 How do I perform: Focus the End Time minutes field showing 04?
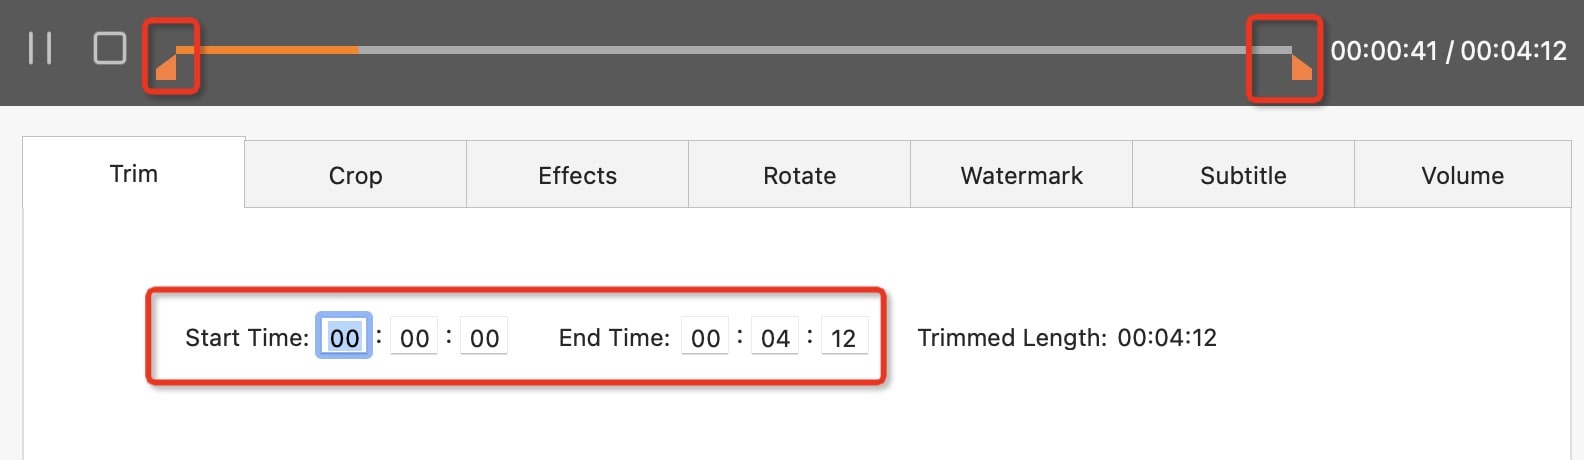point(775,338)
